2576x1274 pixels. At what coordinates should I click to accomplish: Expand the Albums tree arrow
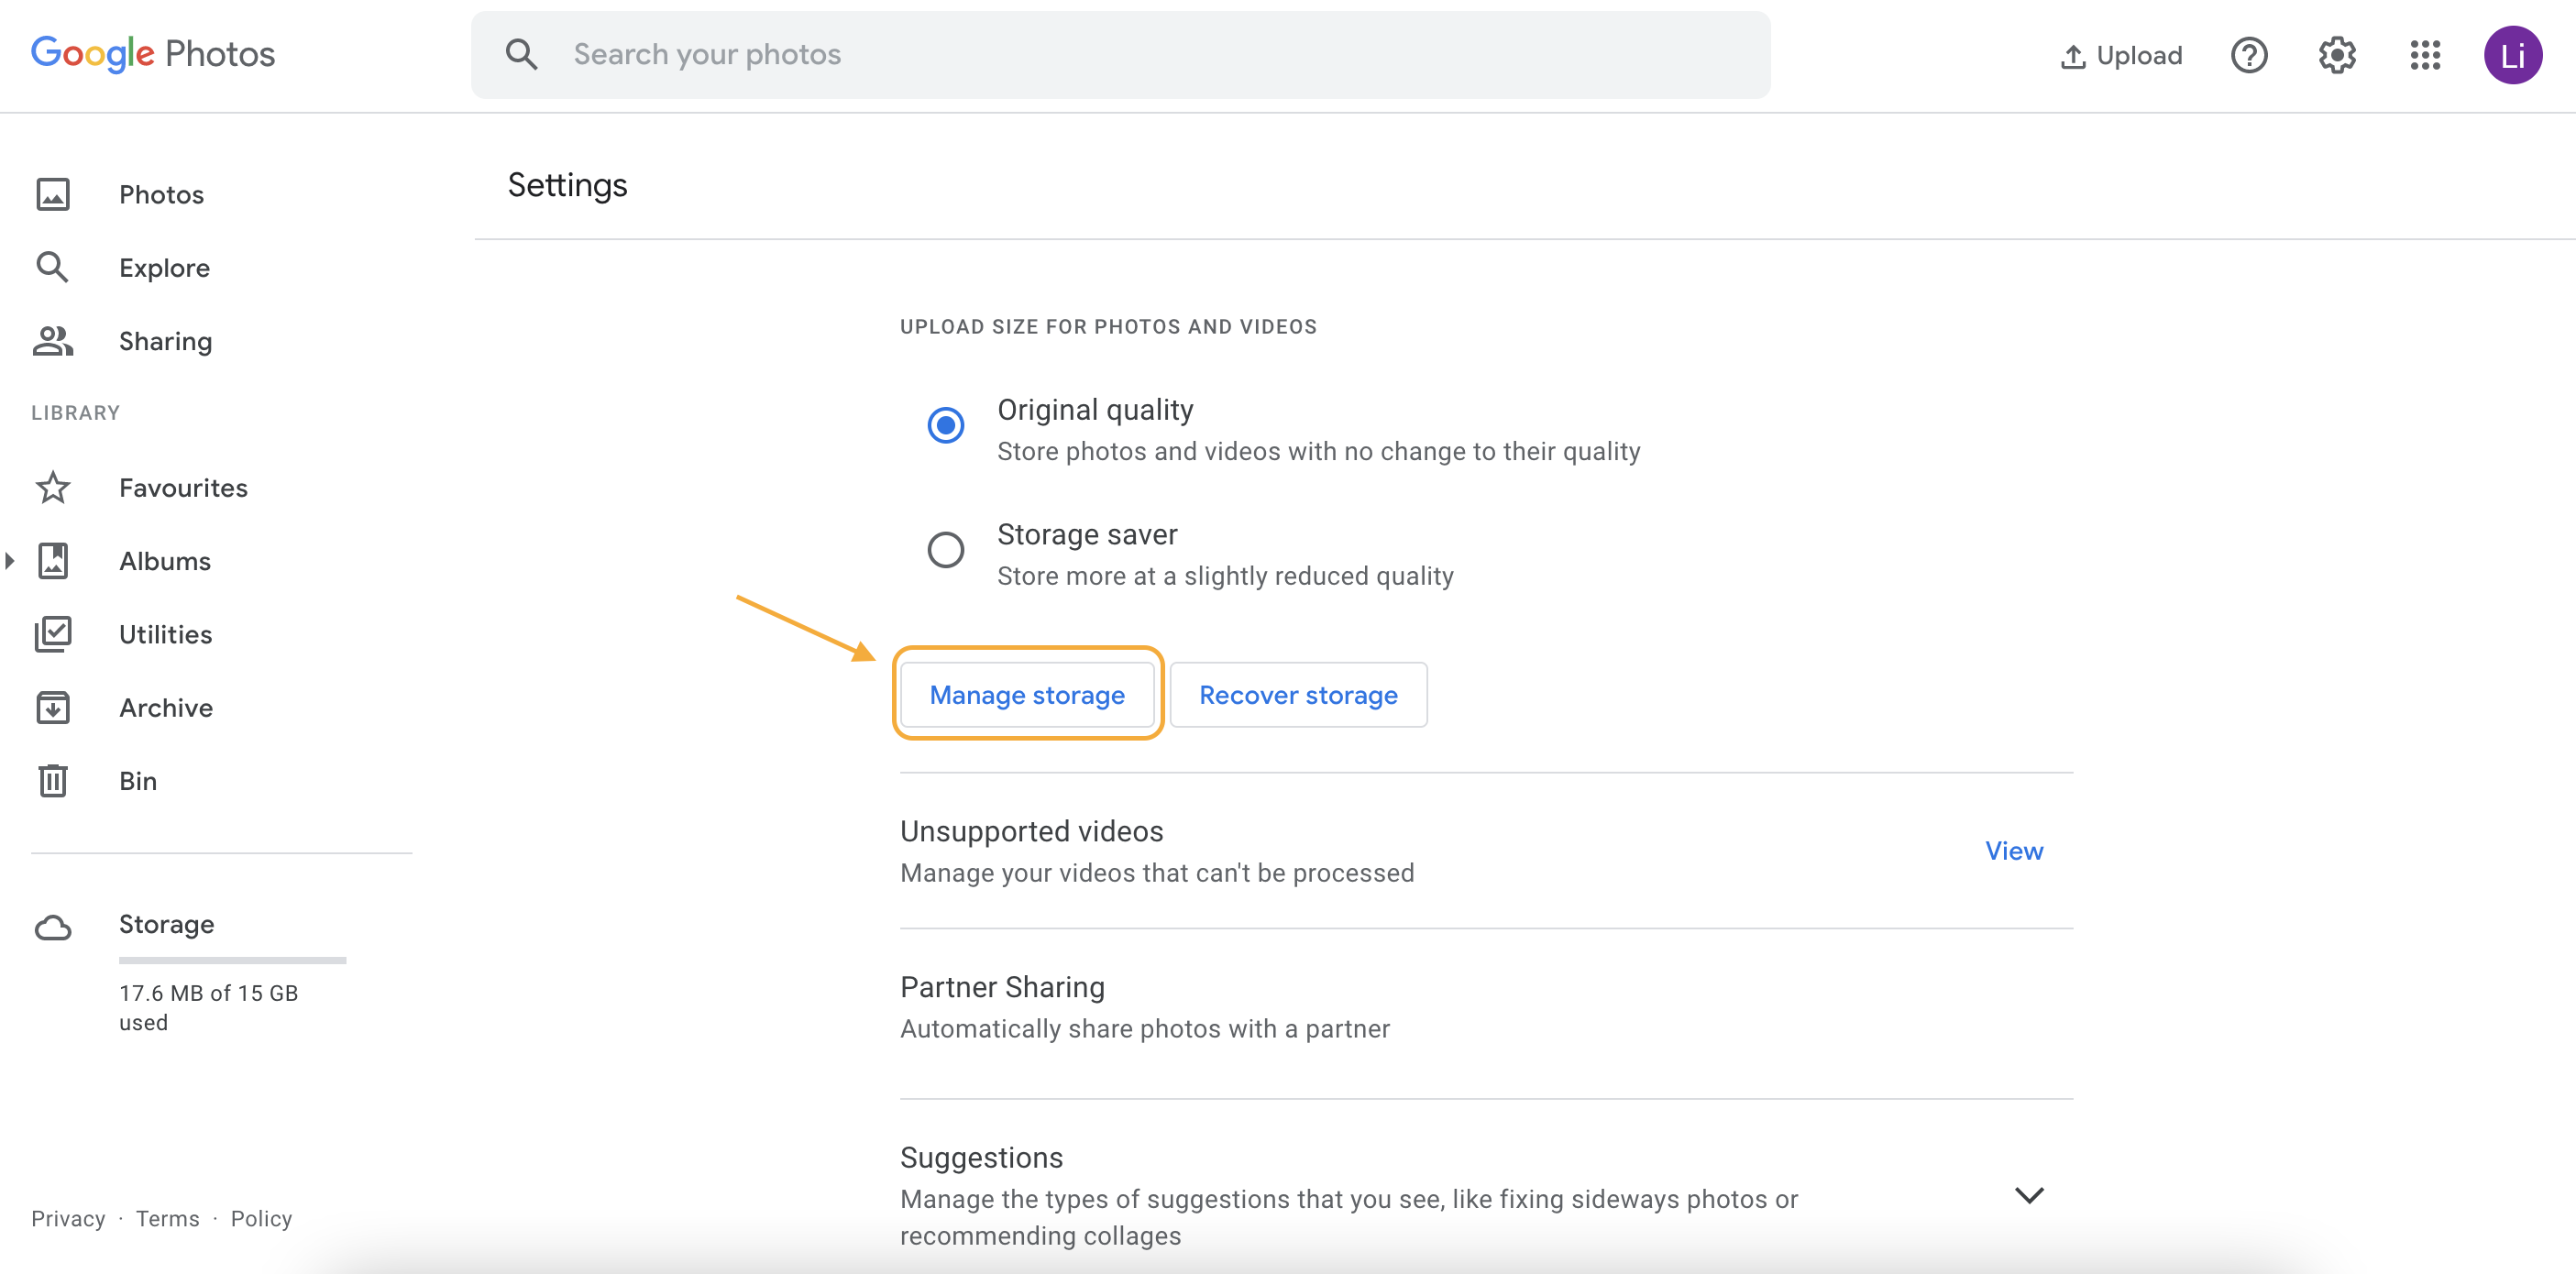pos(10,561)
